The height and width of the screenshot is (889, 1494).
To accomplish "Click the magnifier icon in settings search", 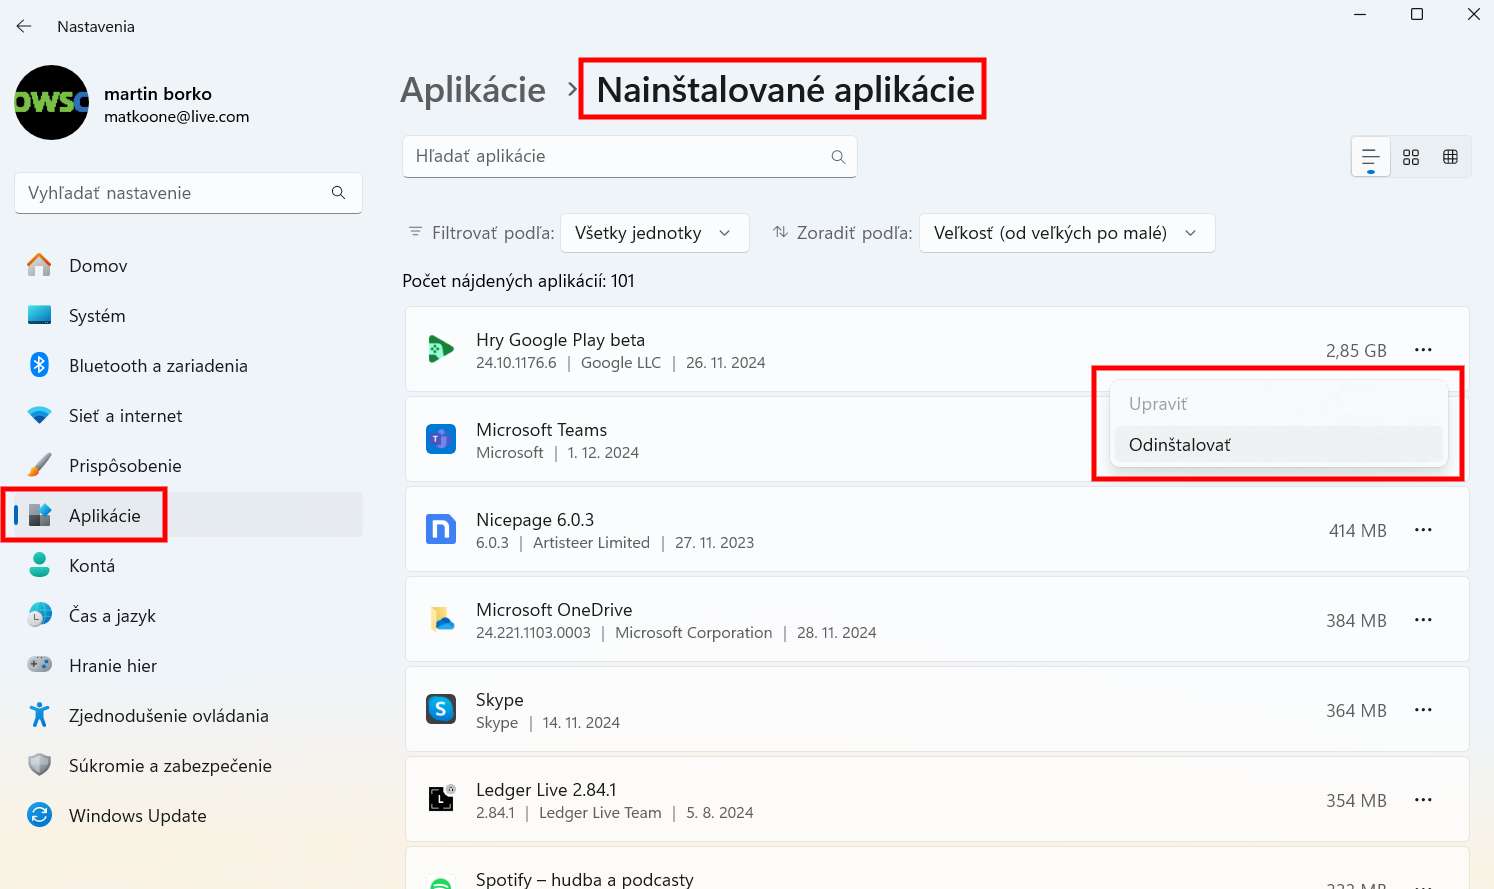I will click(338, 193).
